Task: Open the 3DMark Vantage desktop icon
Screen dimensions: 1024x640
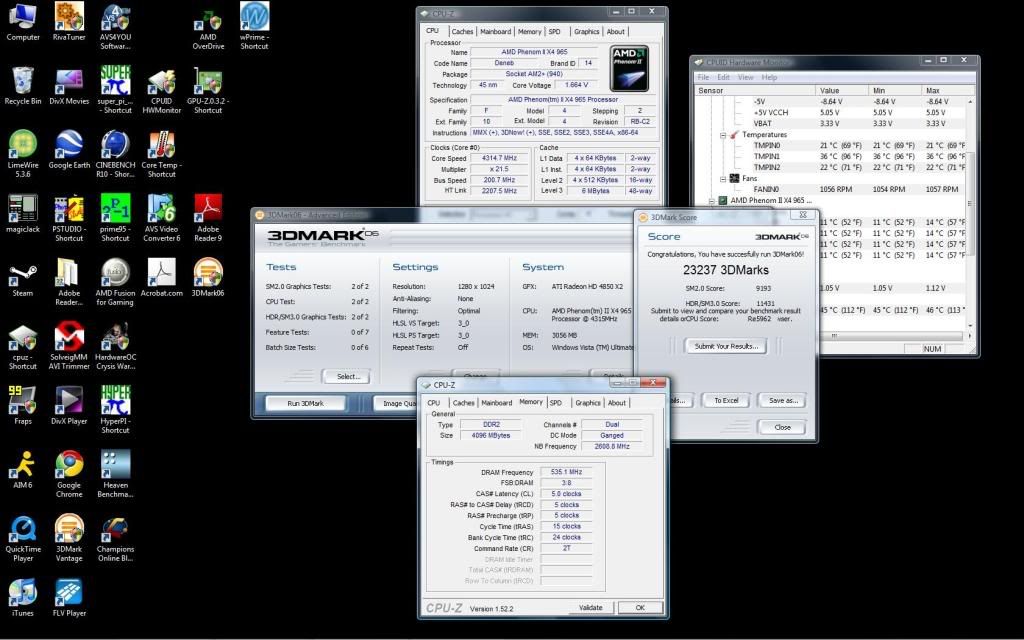Action: pos(69,538)
